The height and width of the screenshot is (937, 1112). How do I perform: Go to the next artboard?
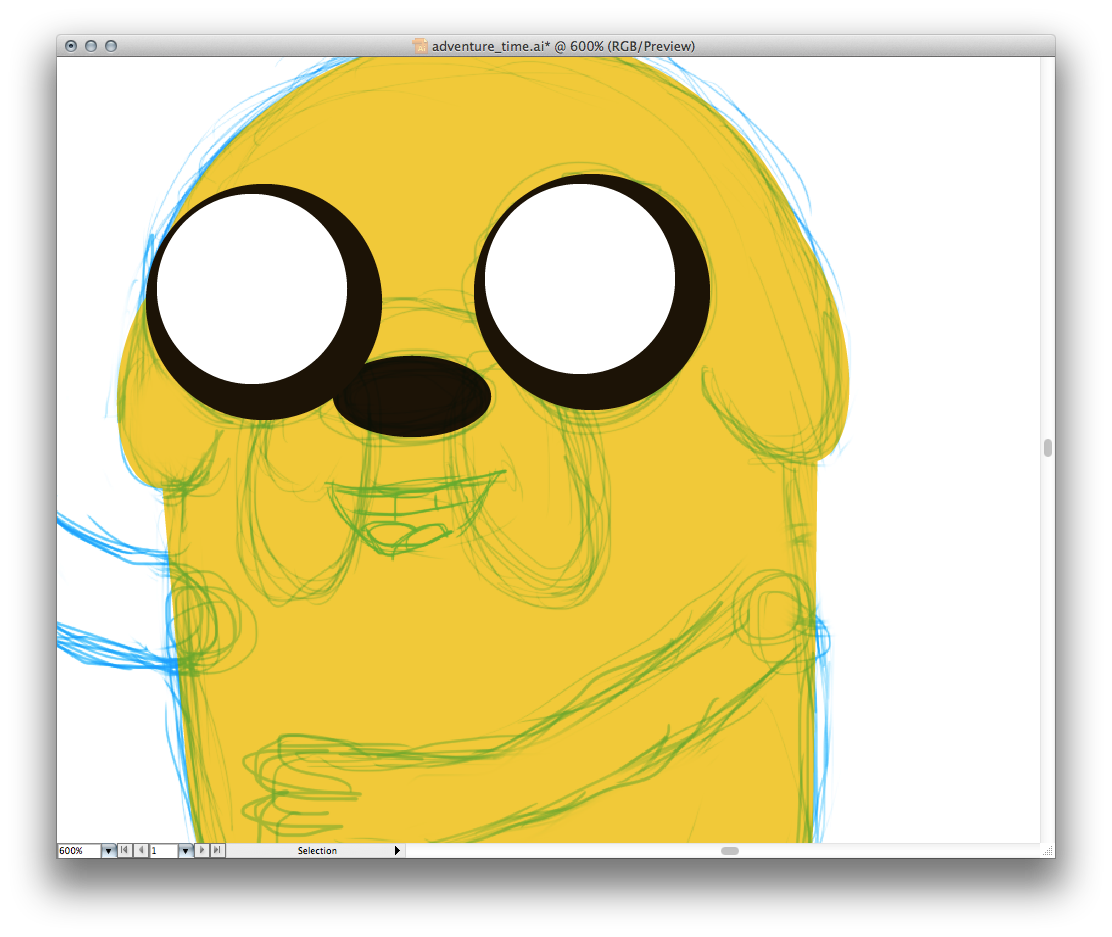[203, 851]
